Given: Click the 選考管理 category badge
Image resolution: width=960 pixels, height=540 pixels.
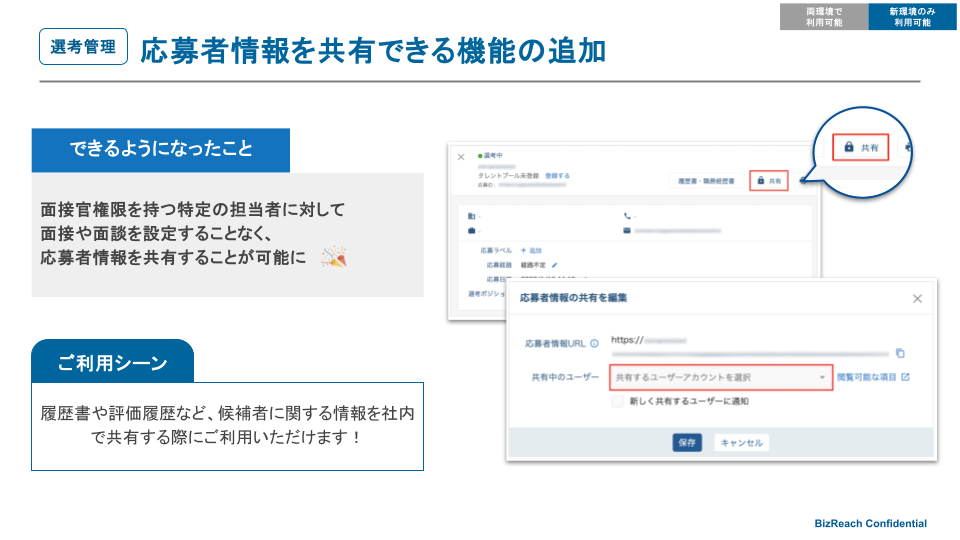Looking at the screenshot, I should coord(83,47).
